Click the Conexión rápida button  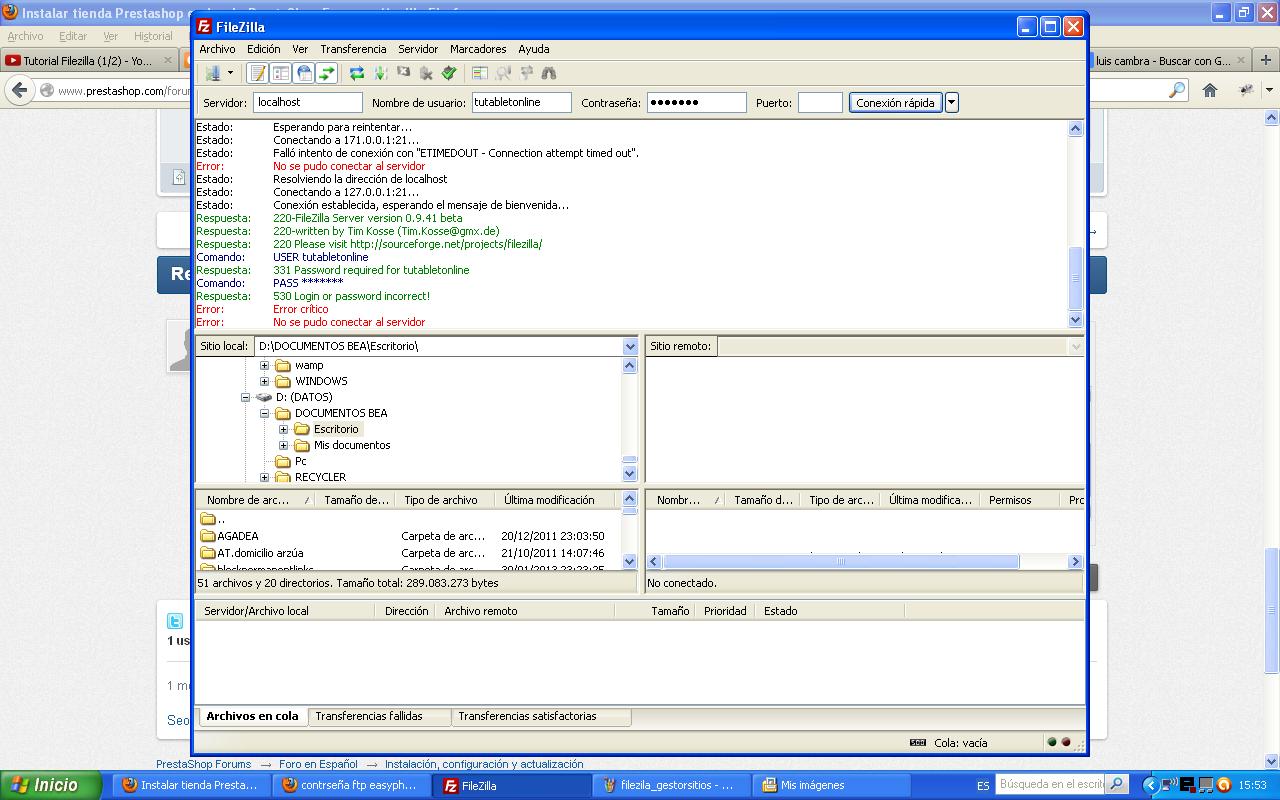[895, 103]
